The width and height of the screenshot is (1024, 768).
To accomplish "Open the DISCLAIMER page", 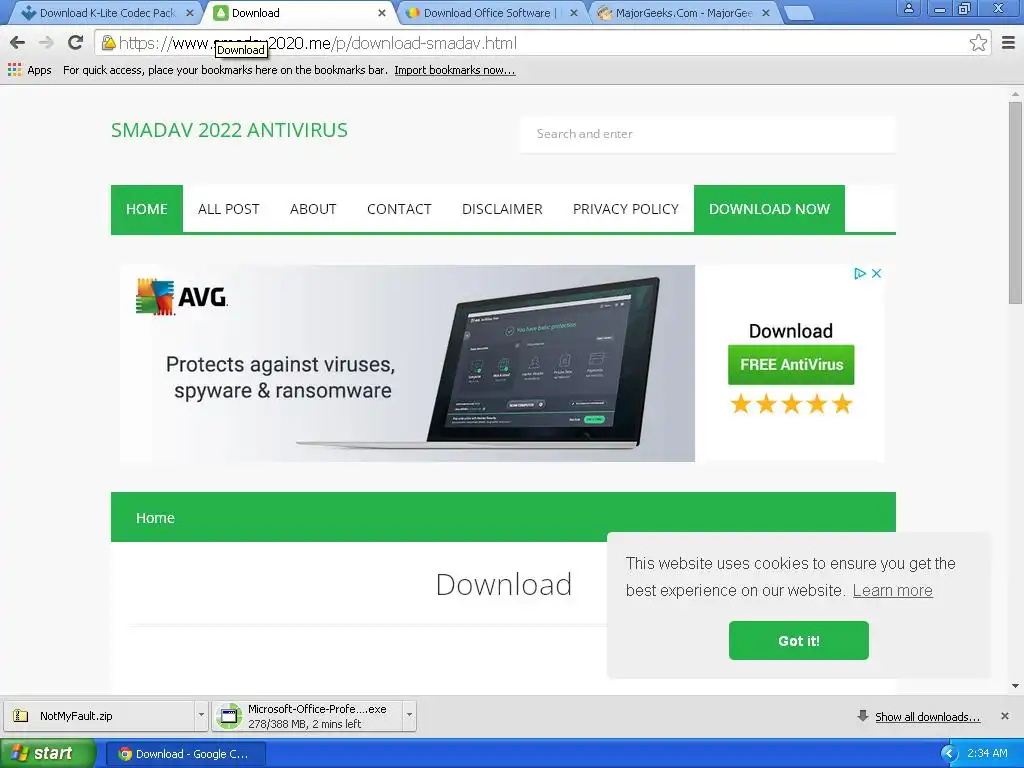I will [502, 209].
